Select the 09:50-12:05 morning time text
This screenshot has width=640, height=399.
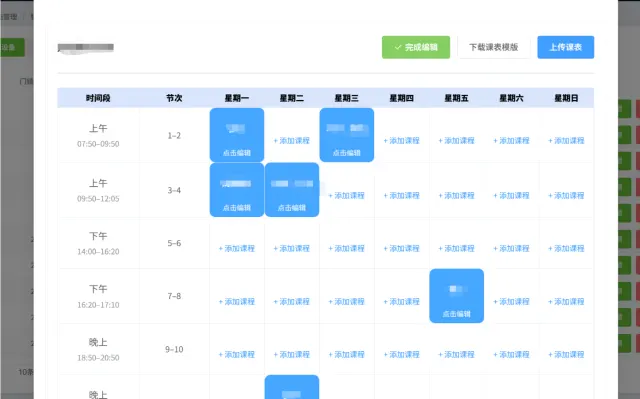point(98,199)
